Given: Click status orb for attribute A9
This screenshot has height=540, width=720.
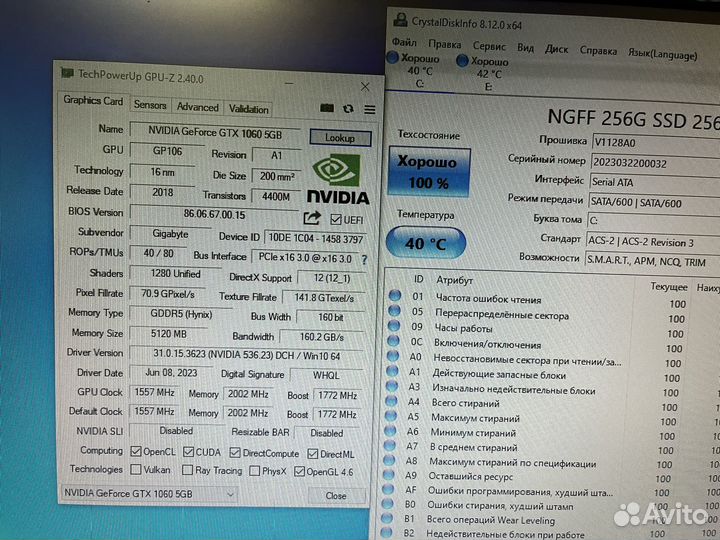Looking at the screenshot, I should 389,474.
